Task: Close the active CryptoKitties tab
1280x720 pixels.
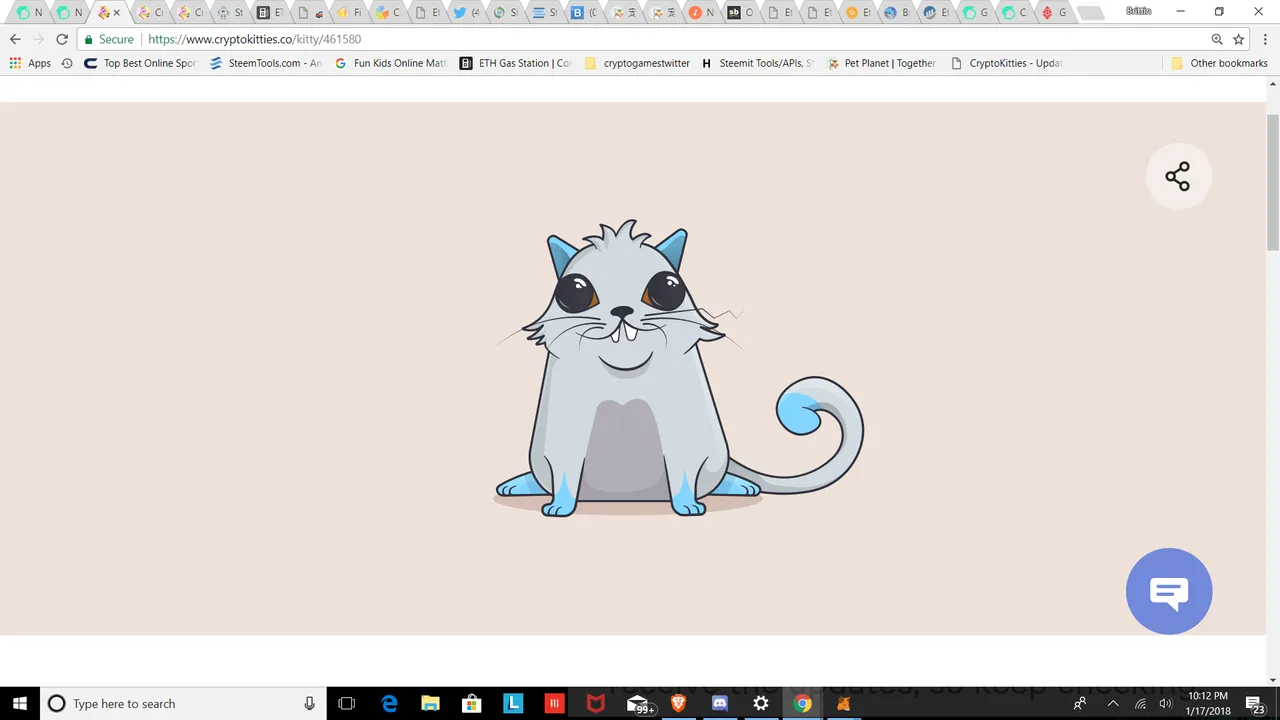Action: pos(117,13)
